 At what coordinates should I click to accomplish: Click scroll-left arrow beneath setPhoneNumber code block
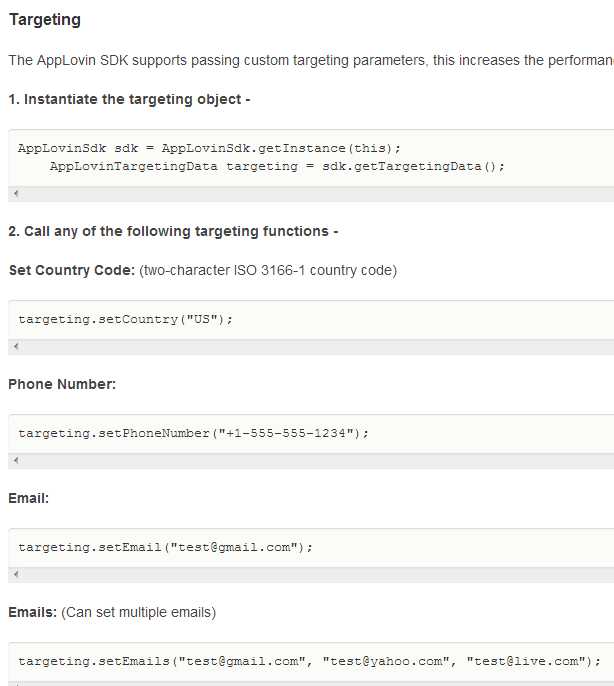[16, 460]
